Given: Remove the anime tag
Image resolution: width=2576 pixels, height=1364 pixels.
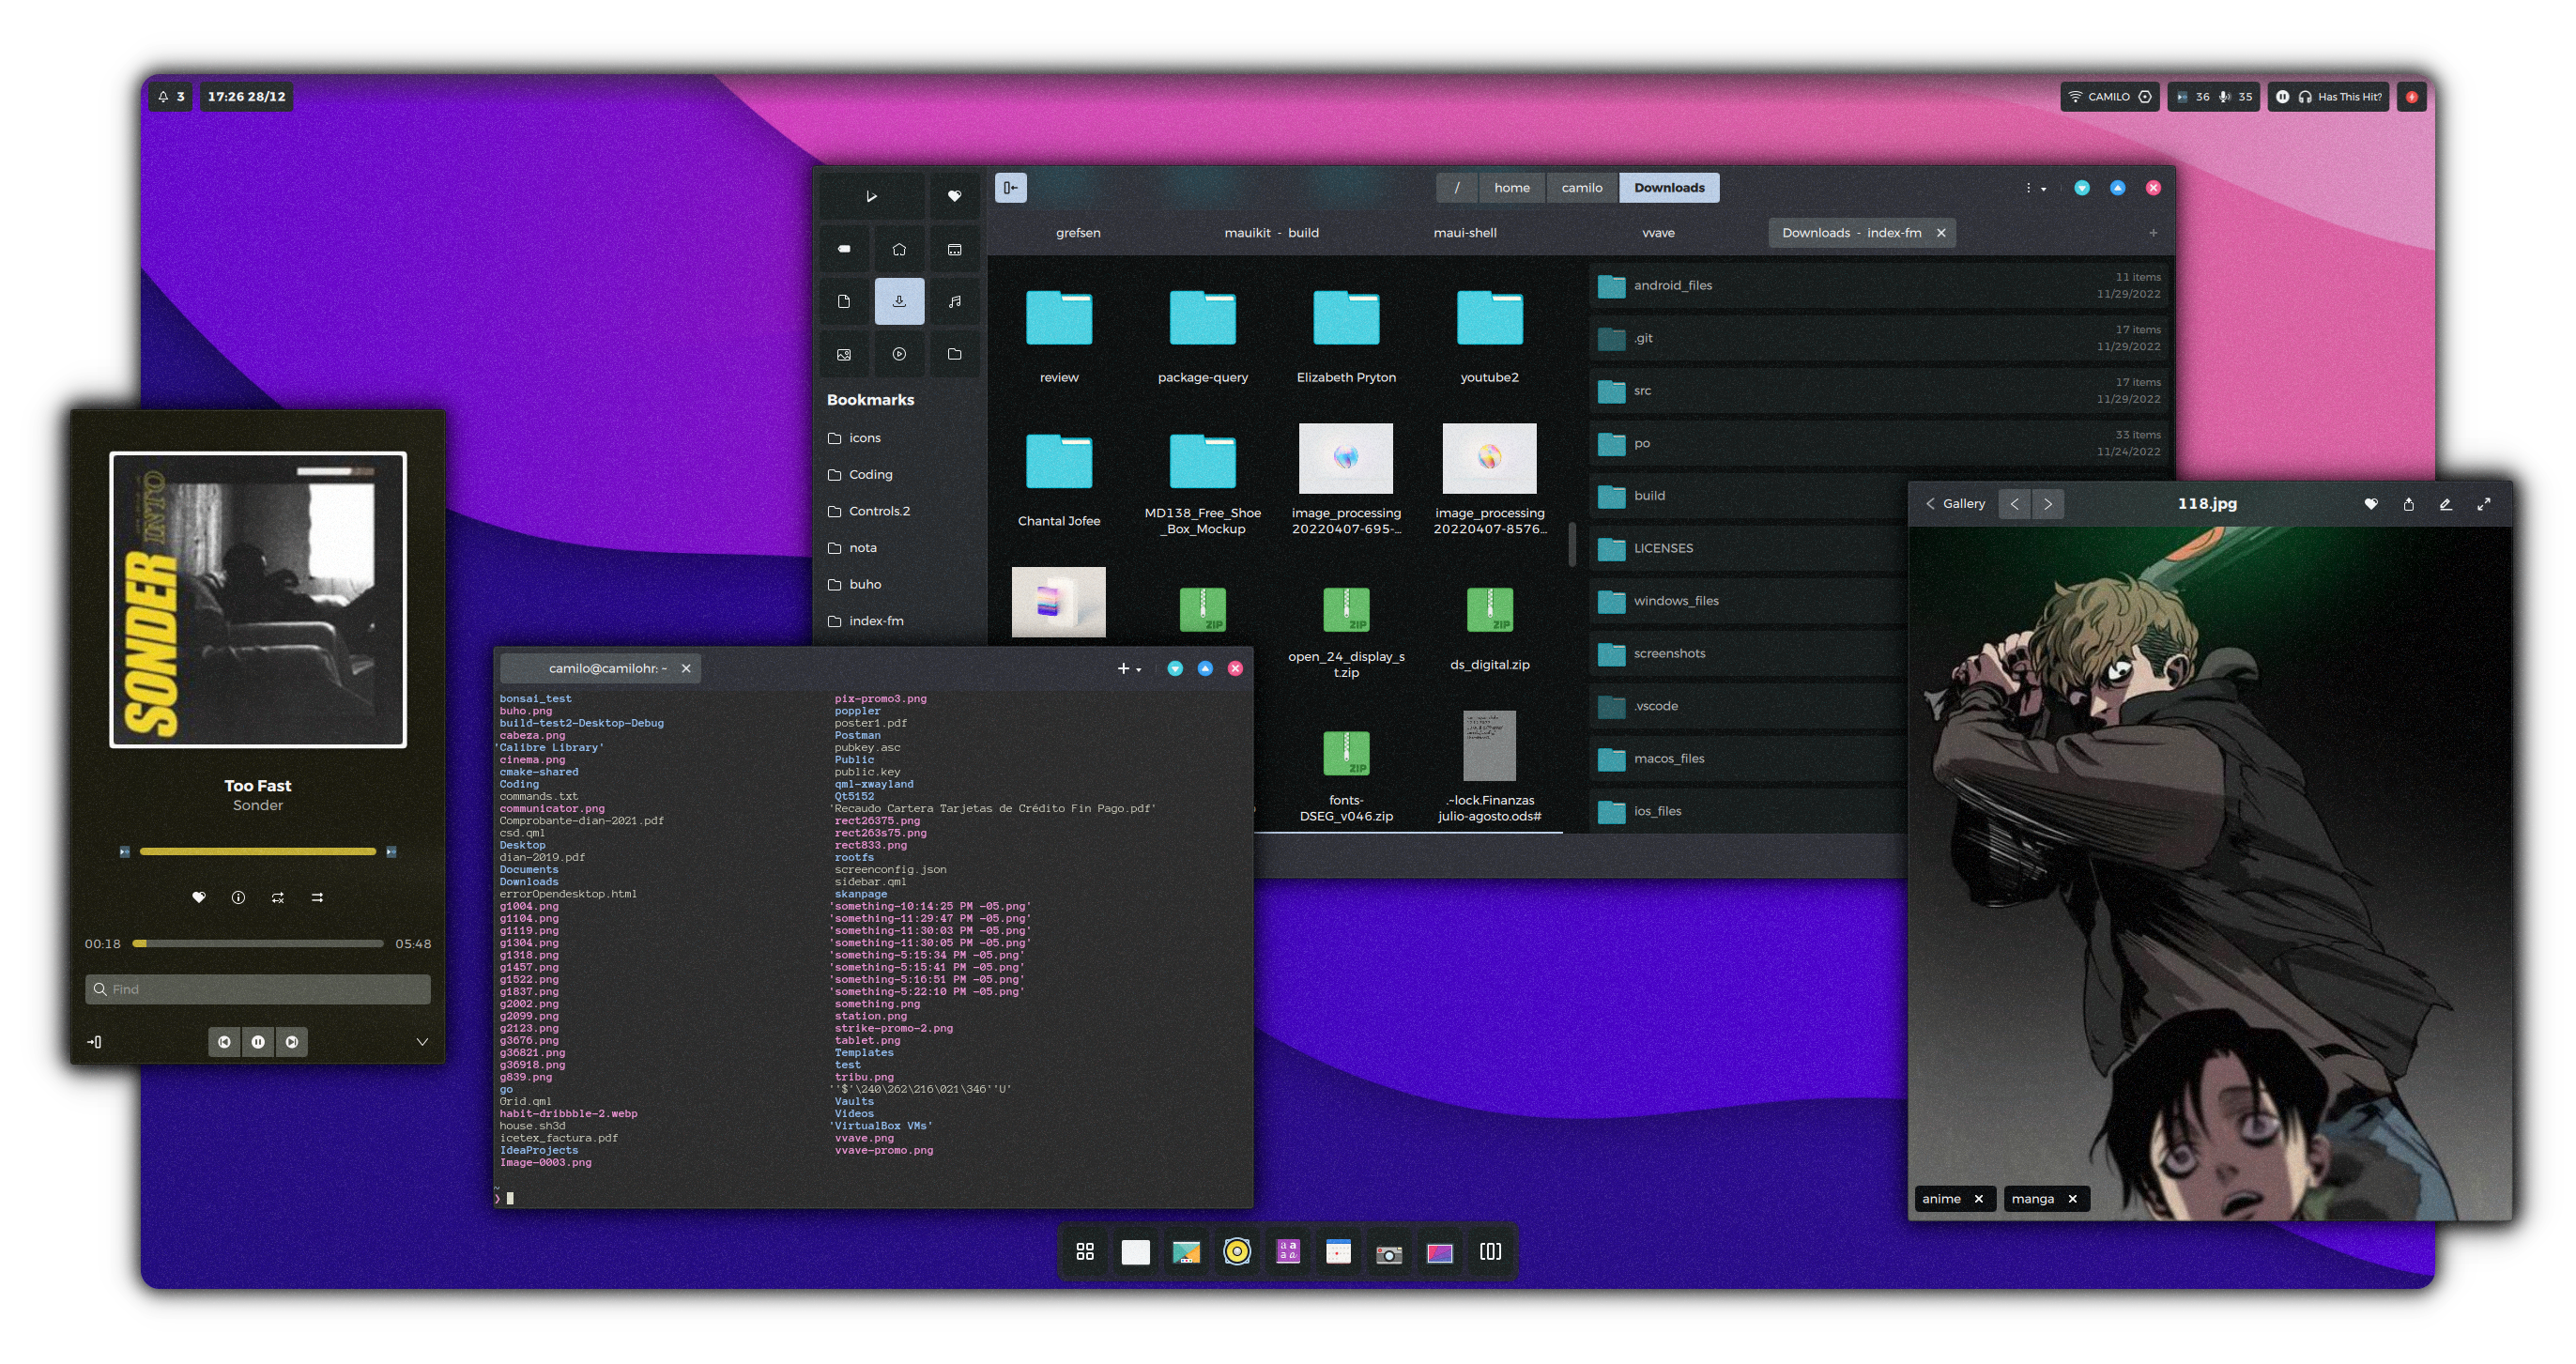Looking at the screenshot, I should tap(1977, 1198).
